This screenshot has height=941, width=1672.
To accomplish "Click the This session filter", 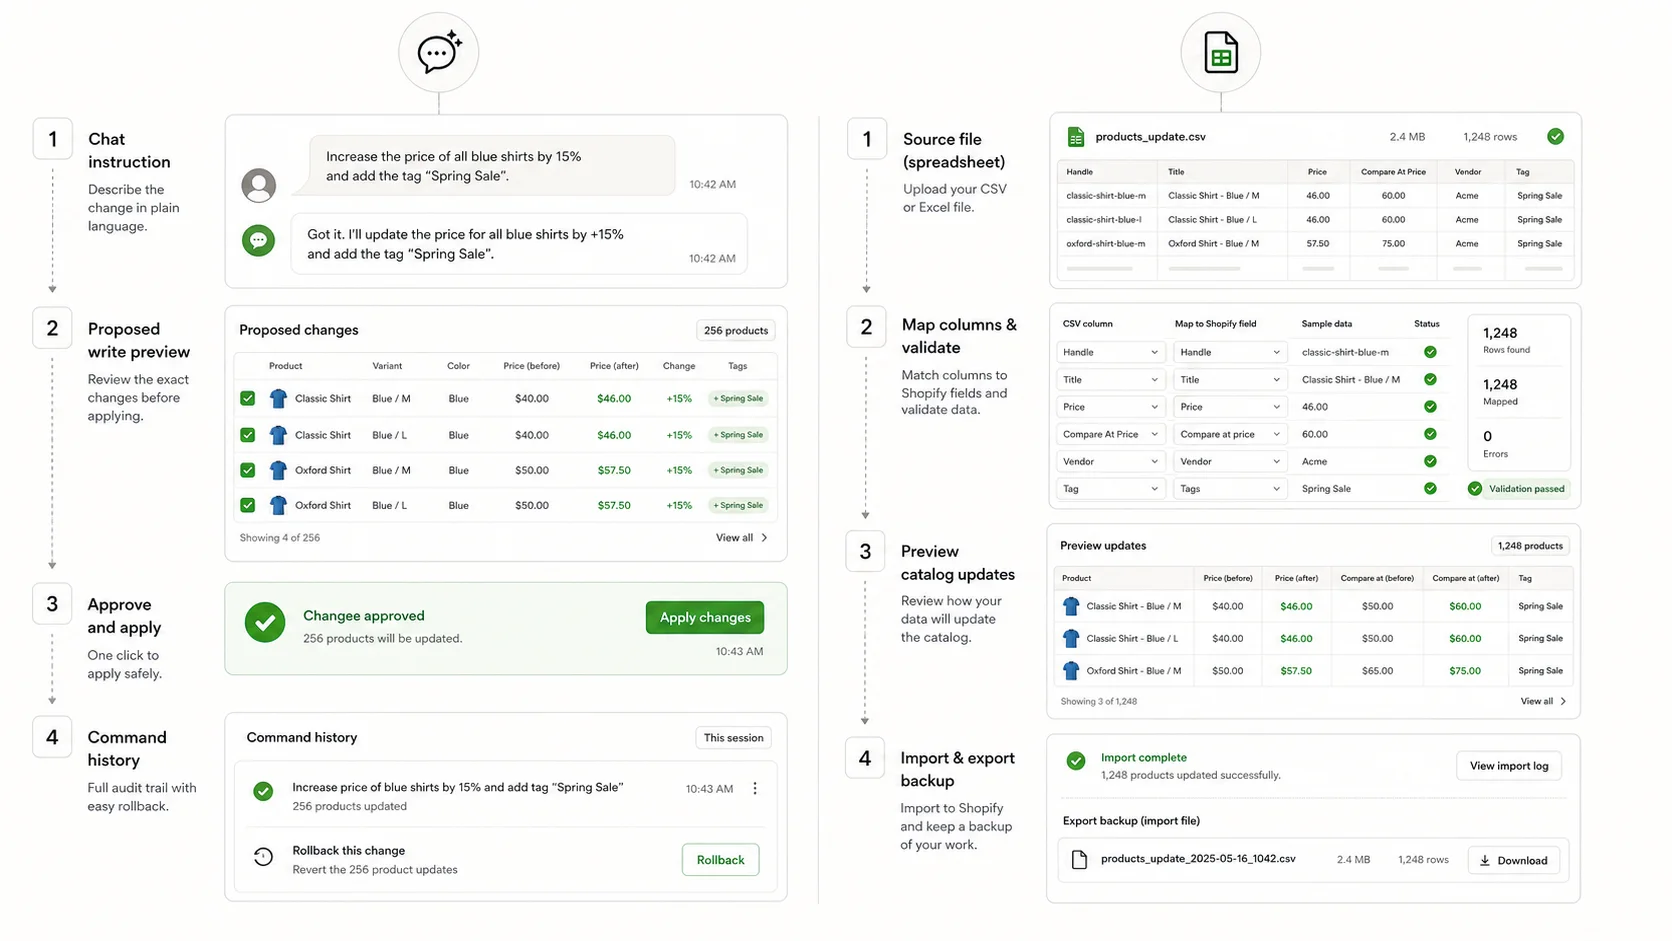I will (733, 738).
